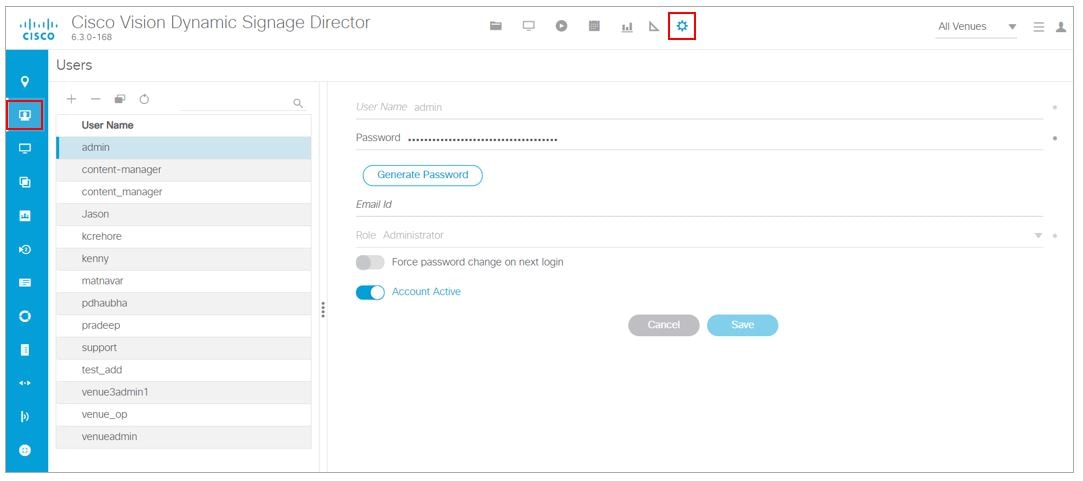Click the Email Id field
The image size is (1083, 481).
699,205
